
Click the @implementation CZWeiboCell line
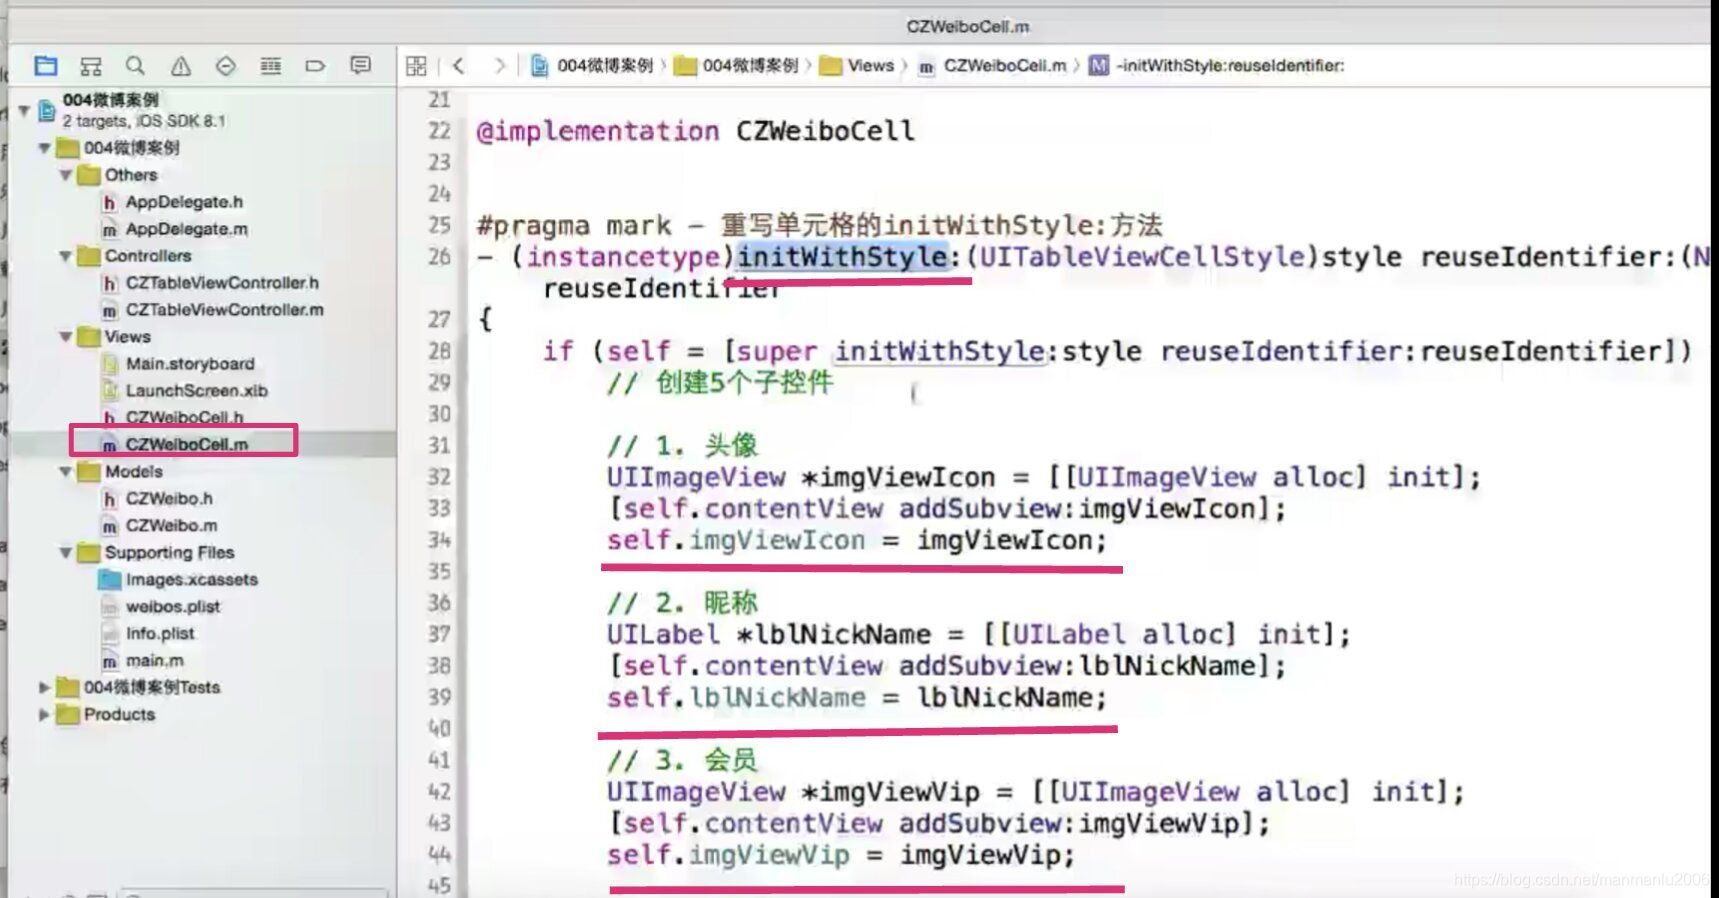696,131
